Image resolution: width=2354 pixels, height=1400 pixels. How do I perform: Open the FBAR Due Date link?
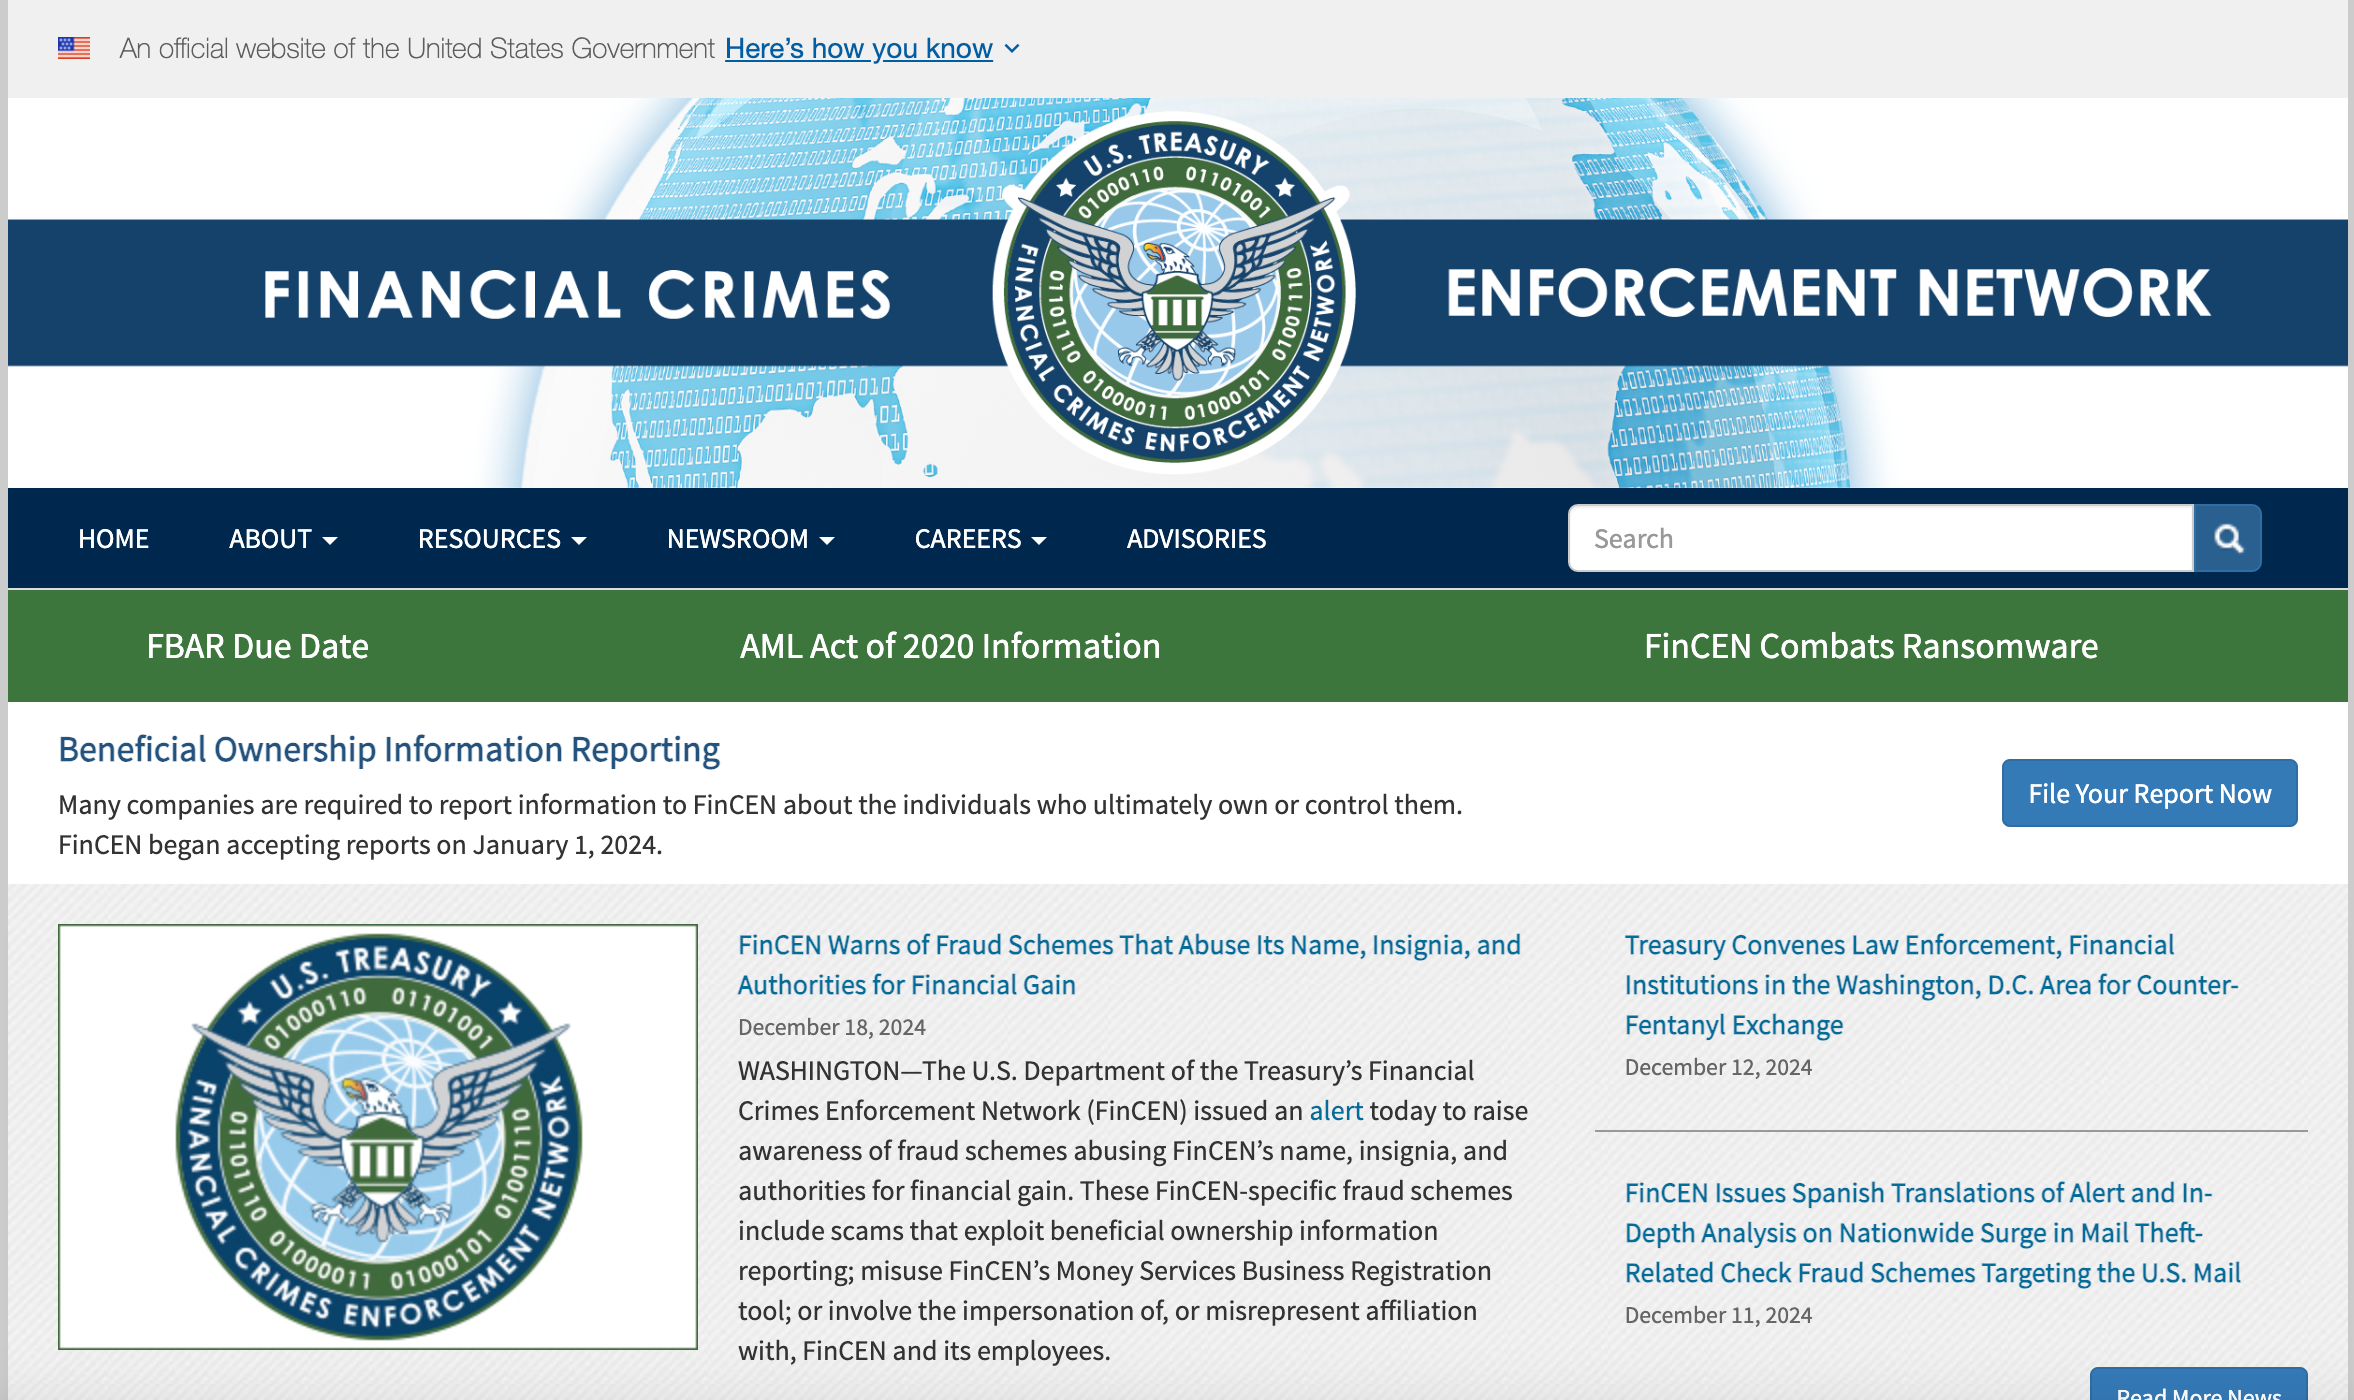click(257, 646)
